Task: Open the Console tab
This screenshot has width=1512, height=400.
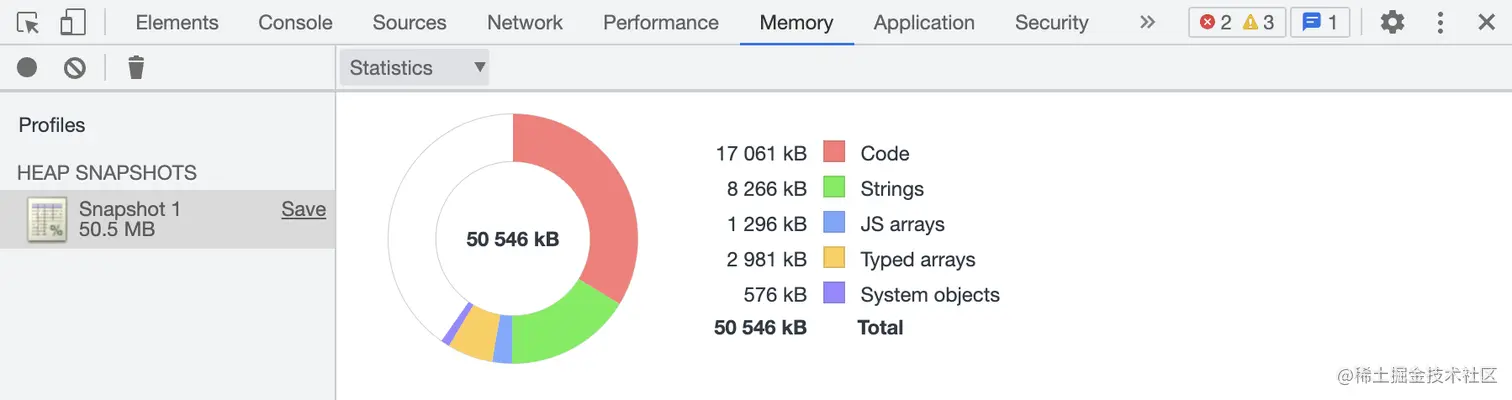Action: [295, 22]
